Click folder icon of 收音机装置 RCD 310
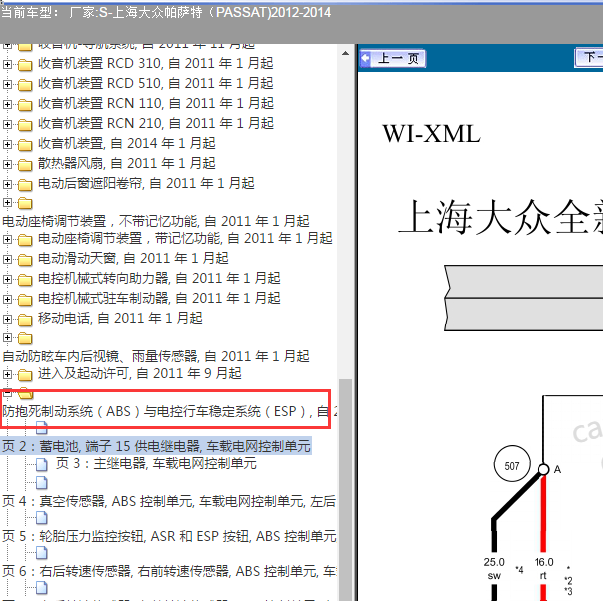This screenshot has height=601, width=603. (x=25, y=65)
